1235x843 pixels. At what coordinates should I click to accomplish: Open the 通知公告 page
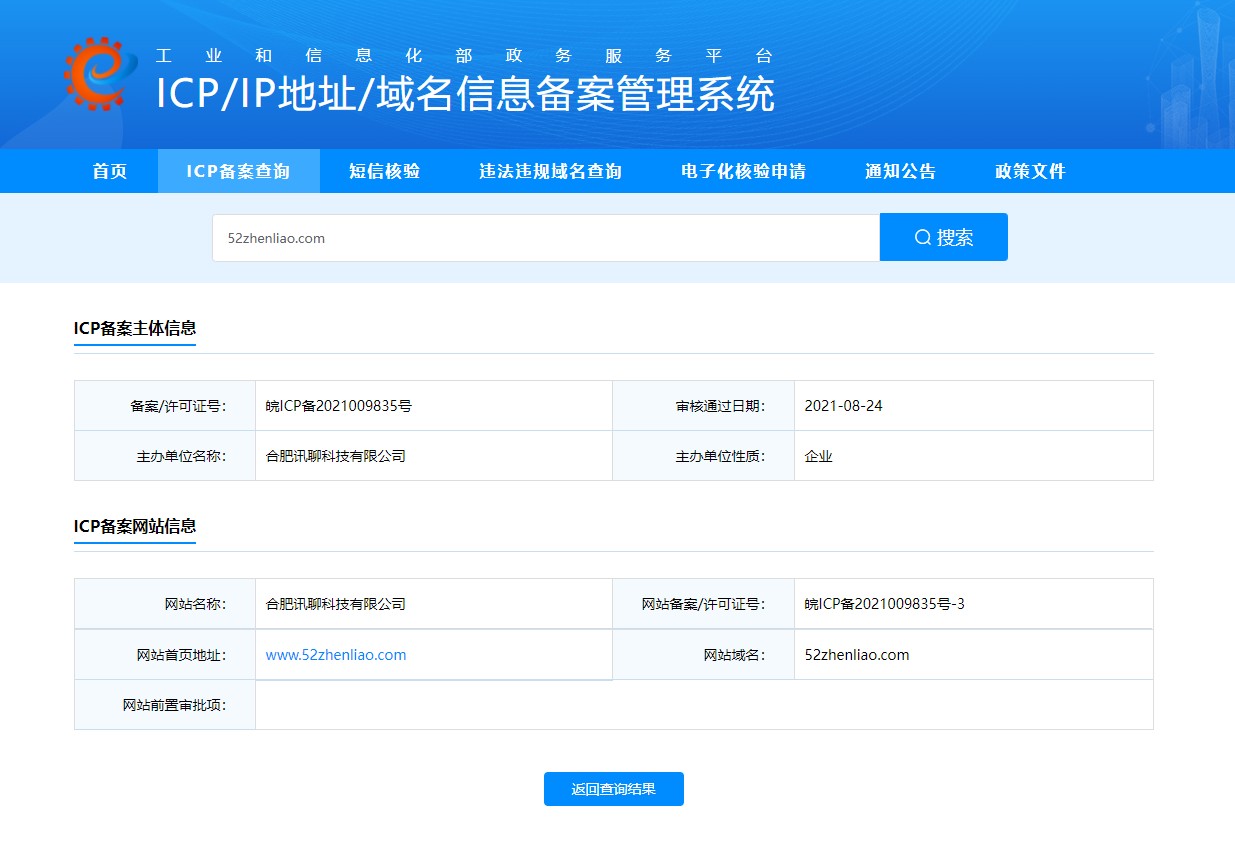900,171
